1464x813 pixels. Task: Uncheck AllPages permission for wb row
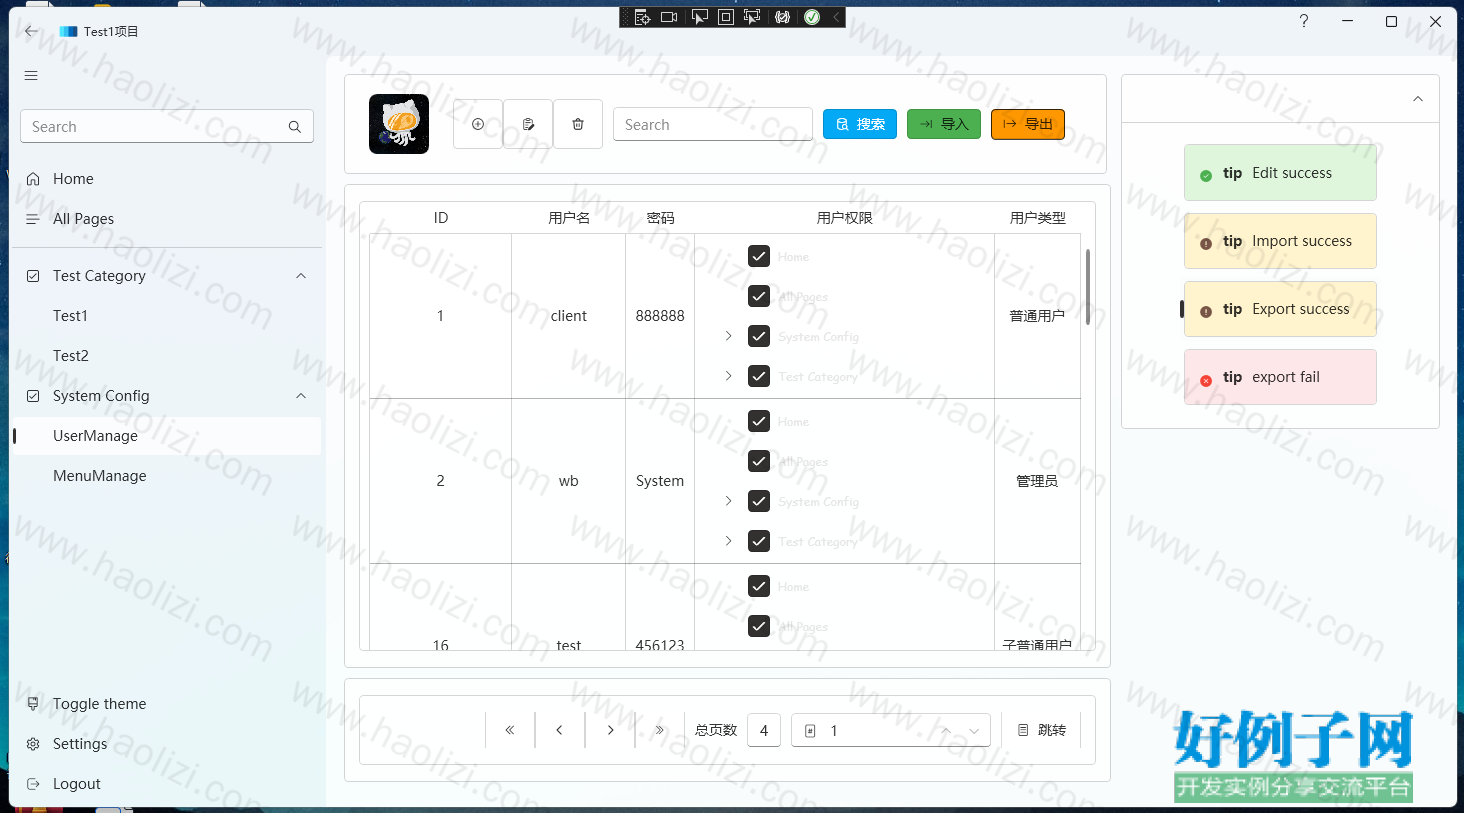[x=759, y=461]
